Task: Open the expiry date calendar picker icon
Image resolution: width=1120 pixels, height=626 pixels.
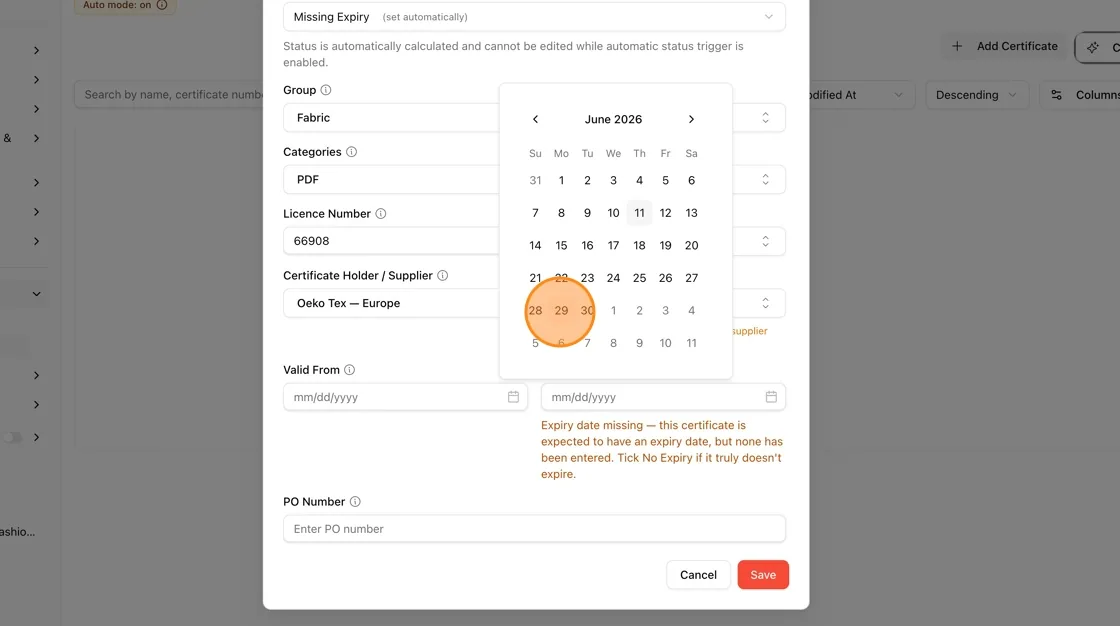Action: 771,397
